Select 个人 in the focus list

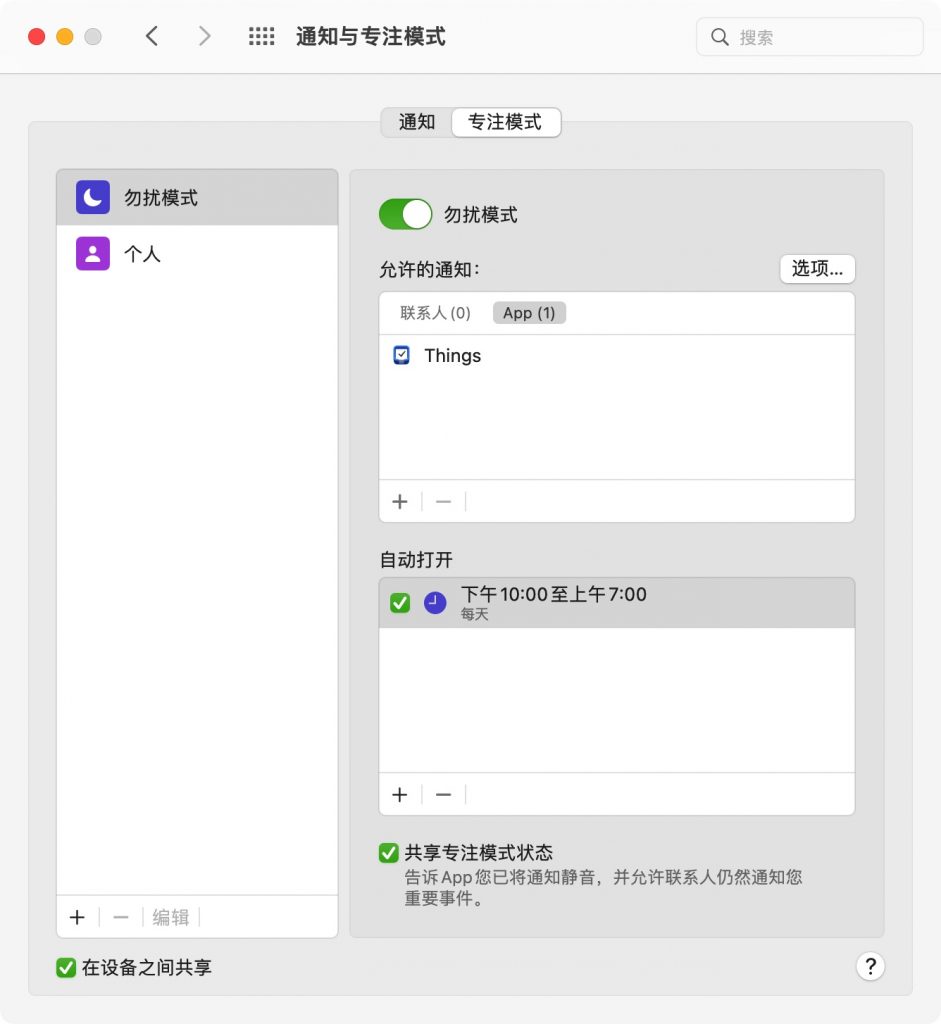point(197,253)
